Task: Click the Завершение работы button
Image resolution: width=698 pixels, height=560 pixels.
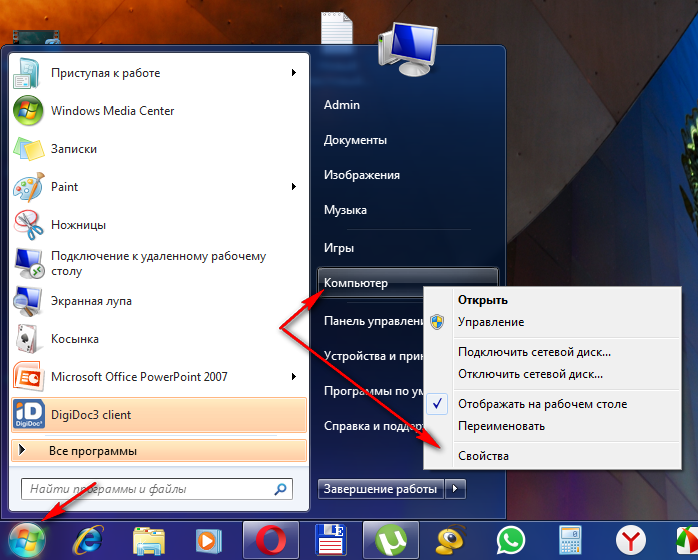Action: tap(381, 489)
